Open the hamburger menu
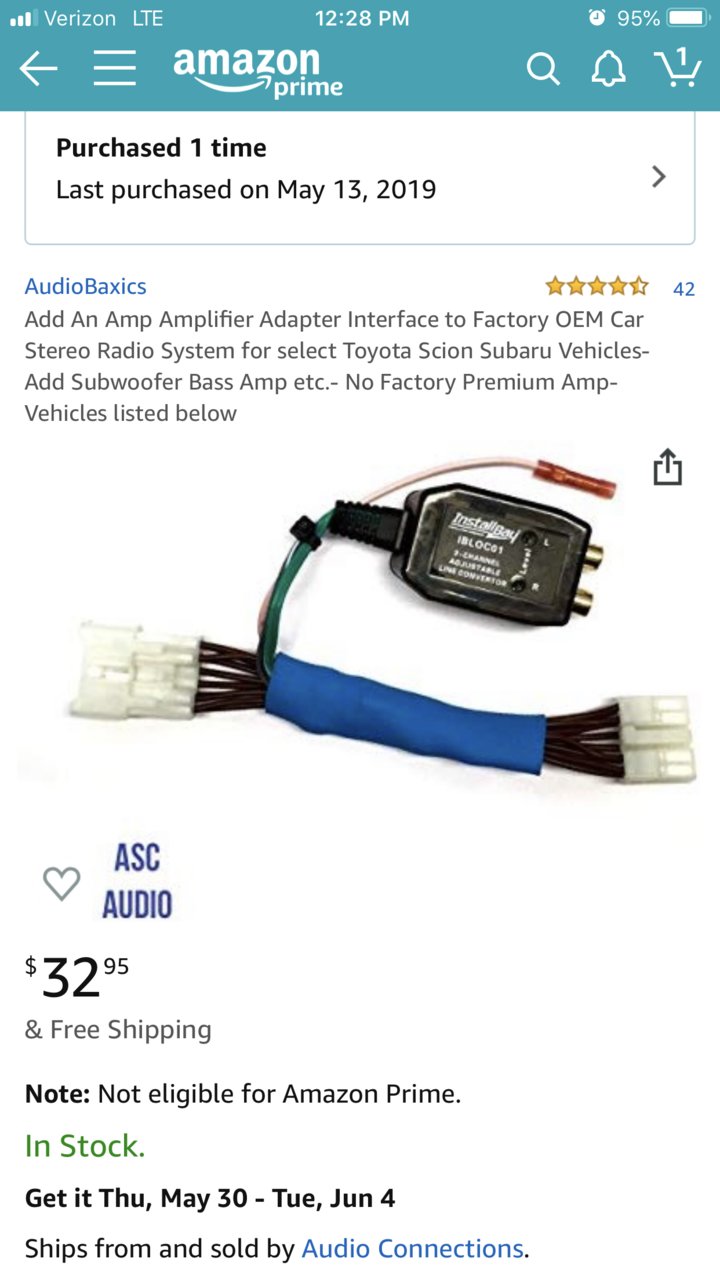Image resolution: width=720 pixels, height=1280 pixels. tap(115, 68)
